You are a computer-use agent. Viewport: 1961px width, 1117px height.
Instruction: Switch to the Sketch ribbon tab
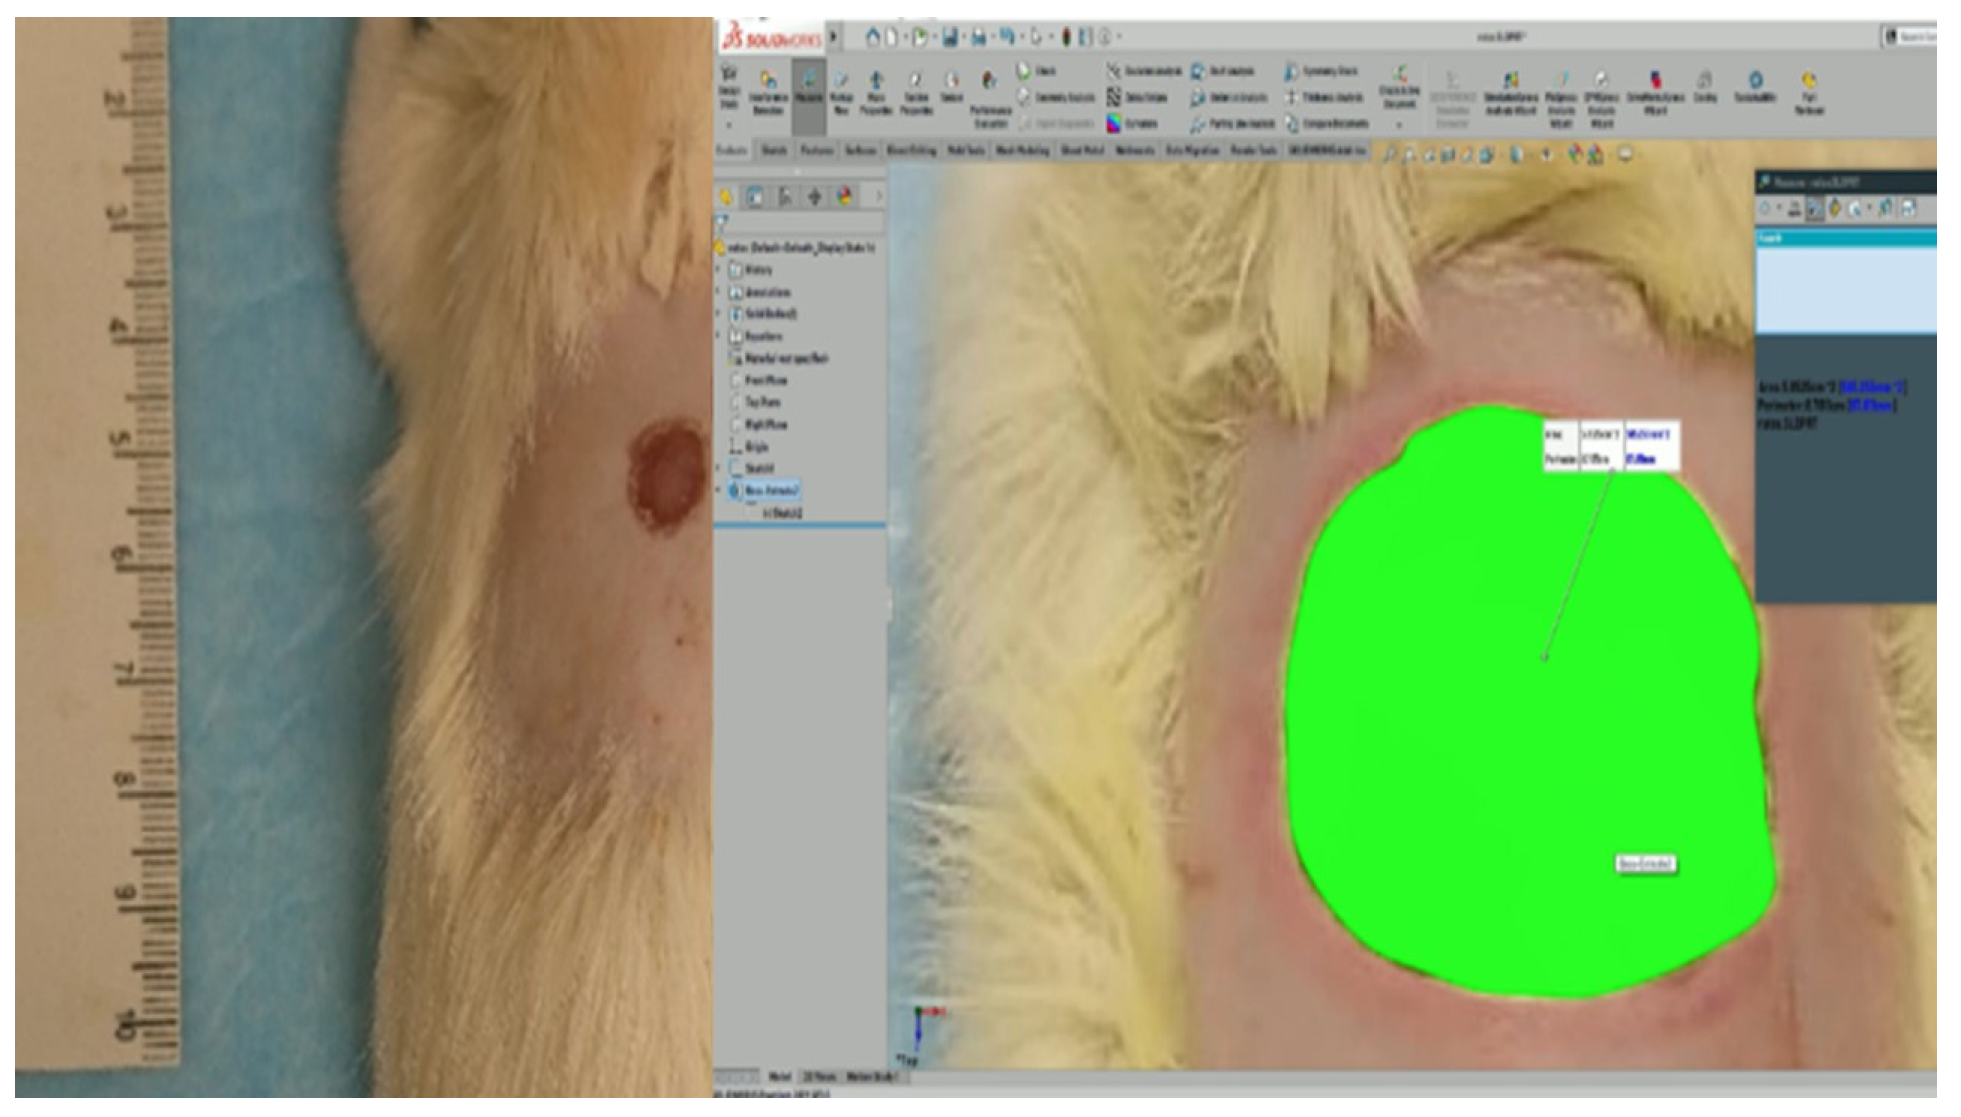tap(774, 151)
